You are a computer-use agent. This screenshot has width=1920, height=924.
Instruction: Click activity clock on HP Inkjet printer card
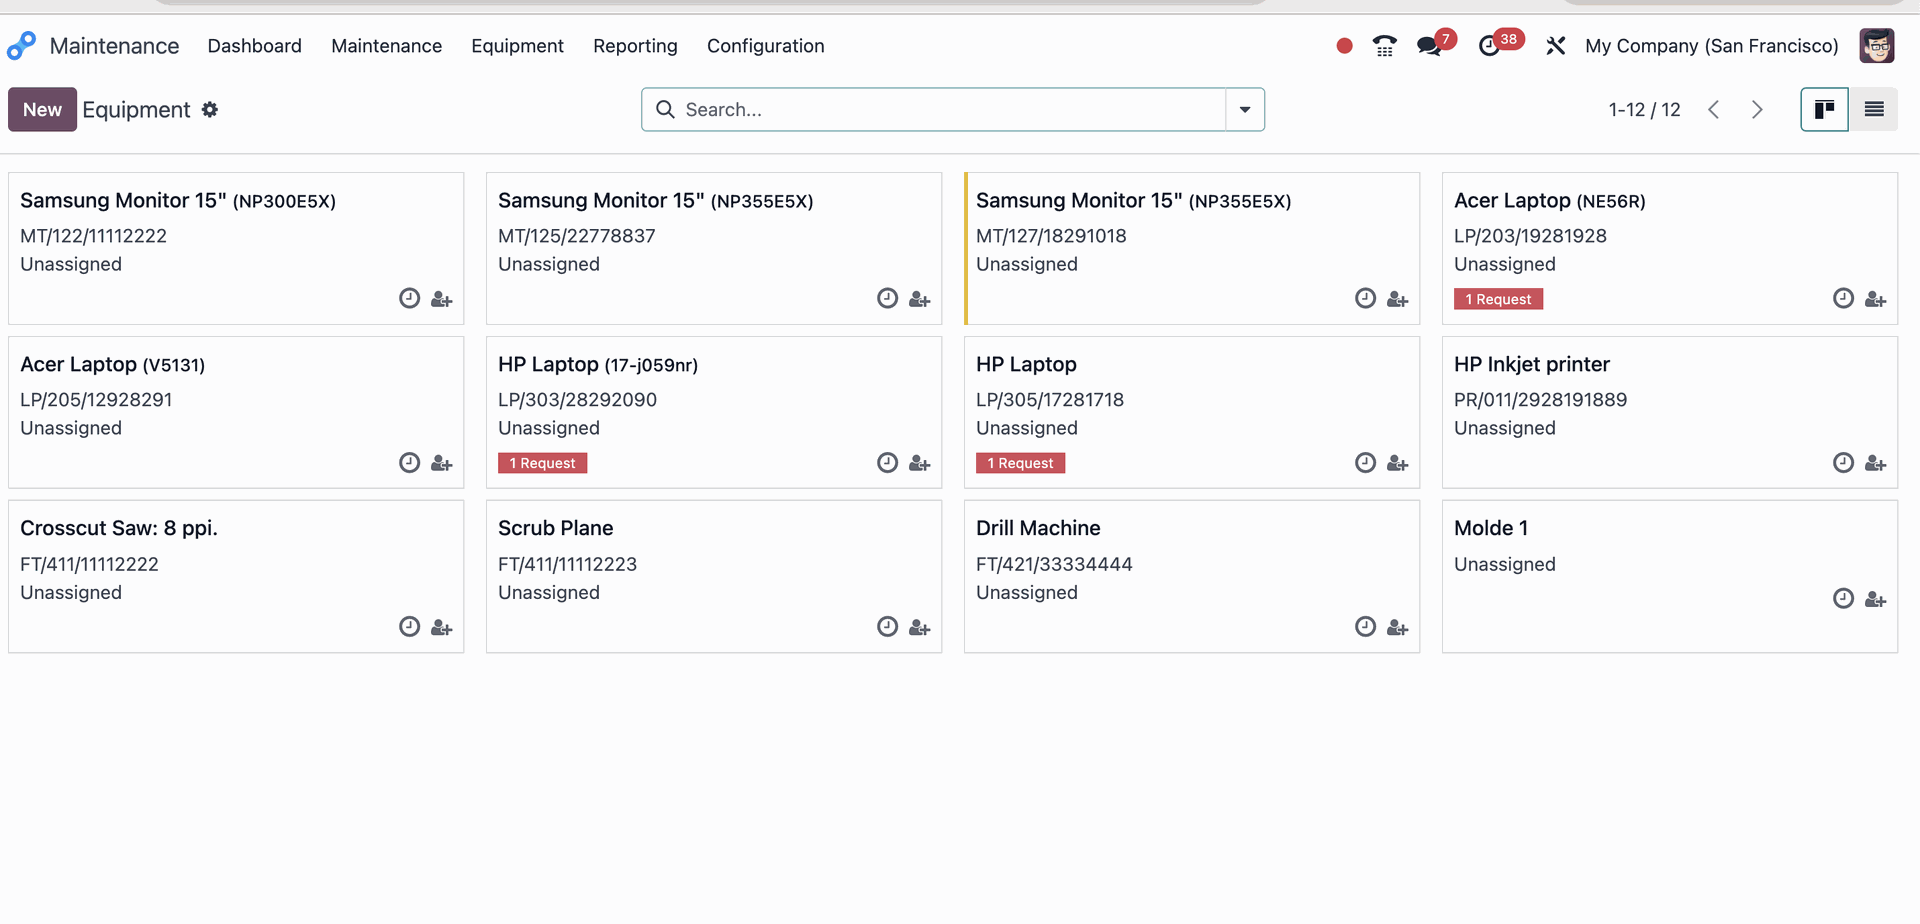pos(1843,462)
